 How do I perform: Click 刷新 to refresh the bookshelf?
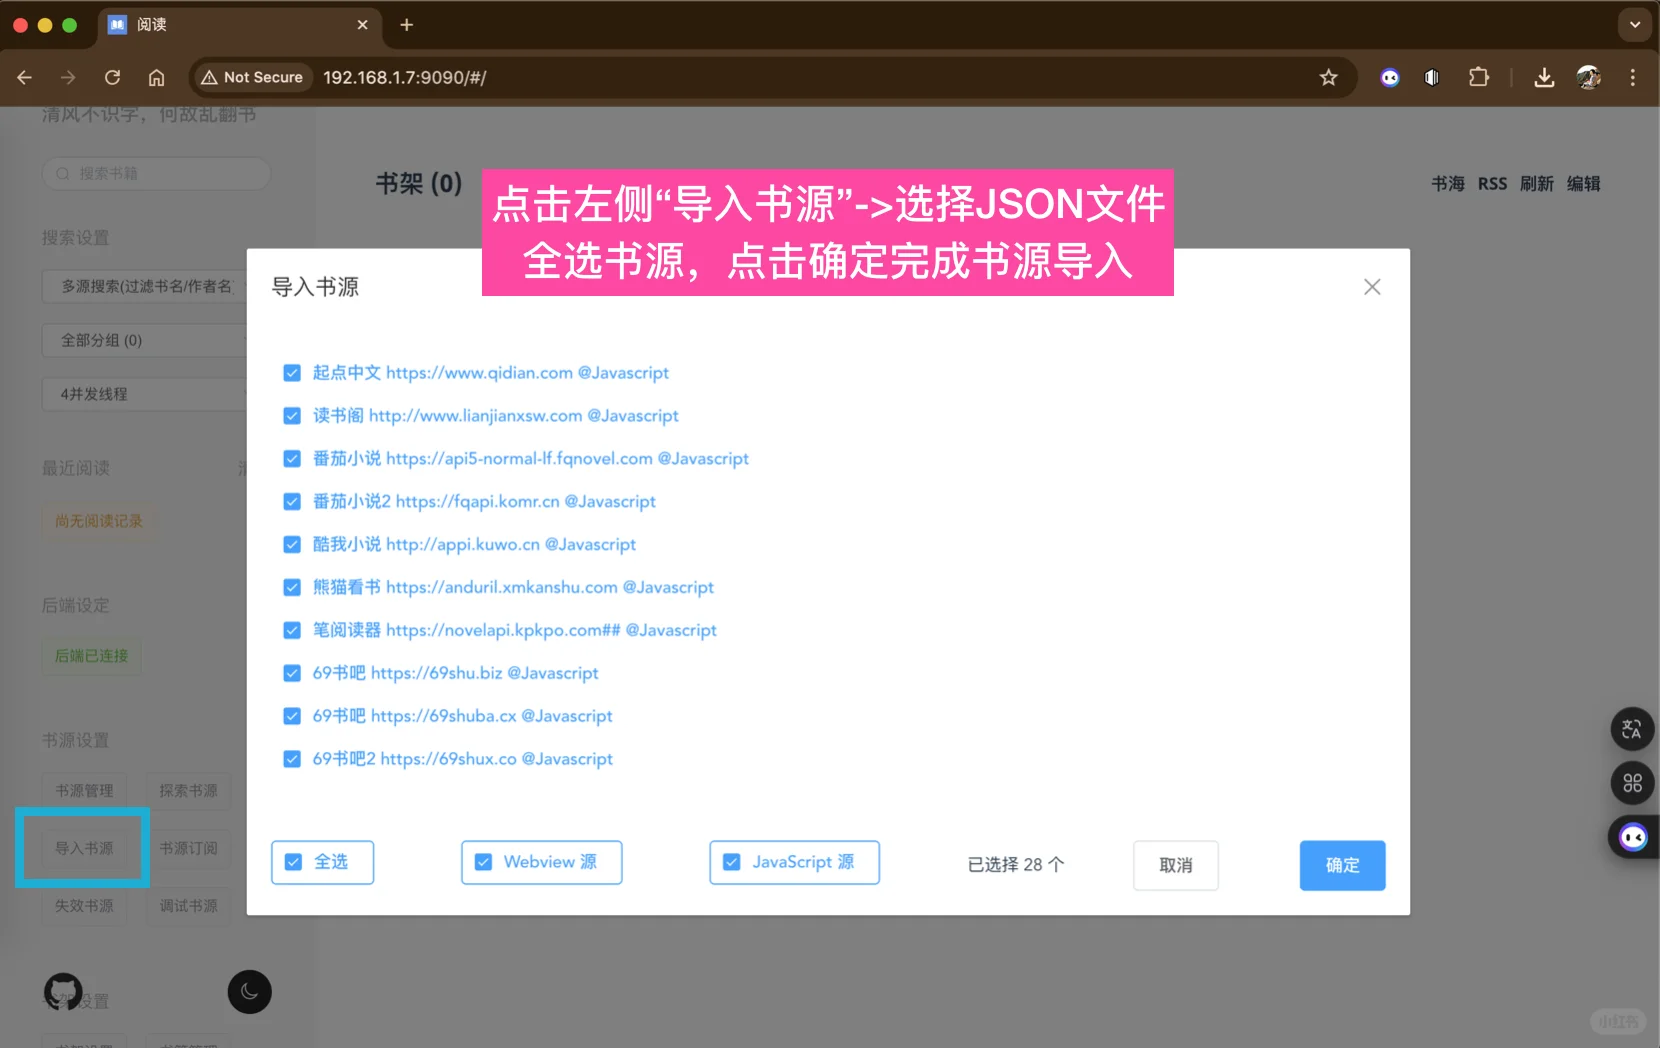[1536, 184]
